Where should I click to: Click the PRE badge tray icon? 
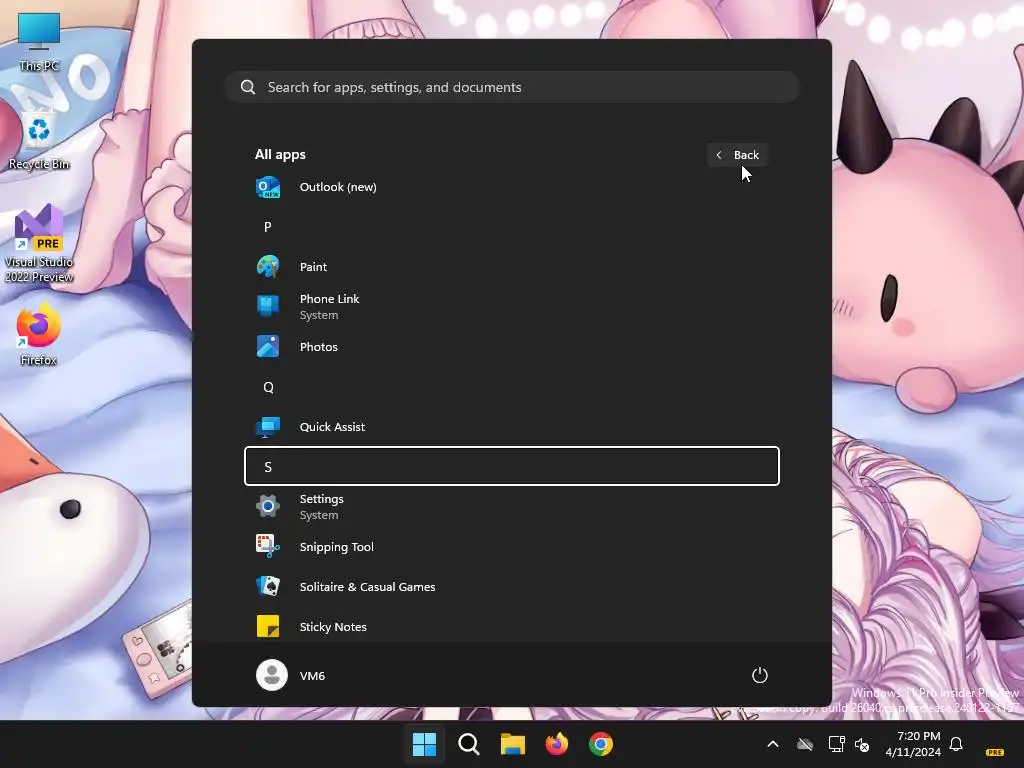click(x=995, y=752)
